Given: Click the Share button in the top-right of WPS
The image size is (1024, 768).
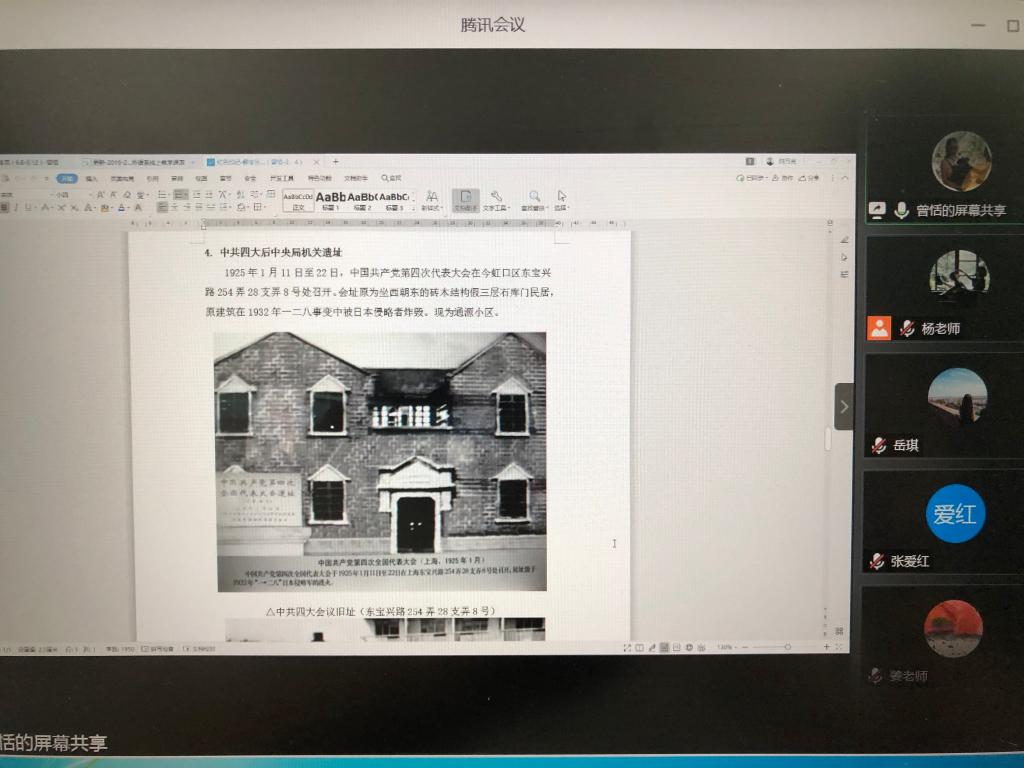Looking at the screenshot, I should [x=808, y=178].
